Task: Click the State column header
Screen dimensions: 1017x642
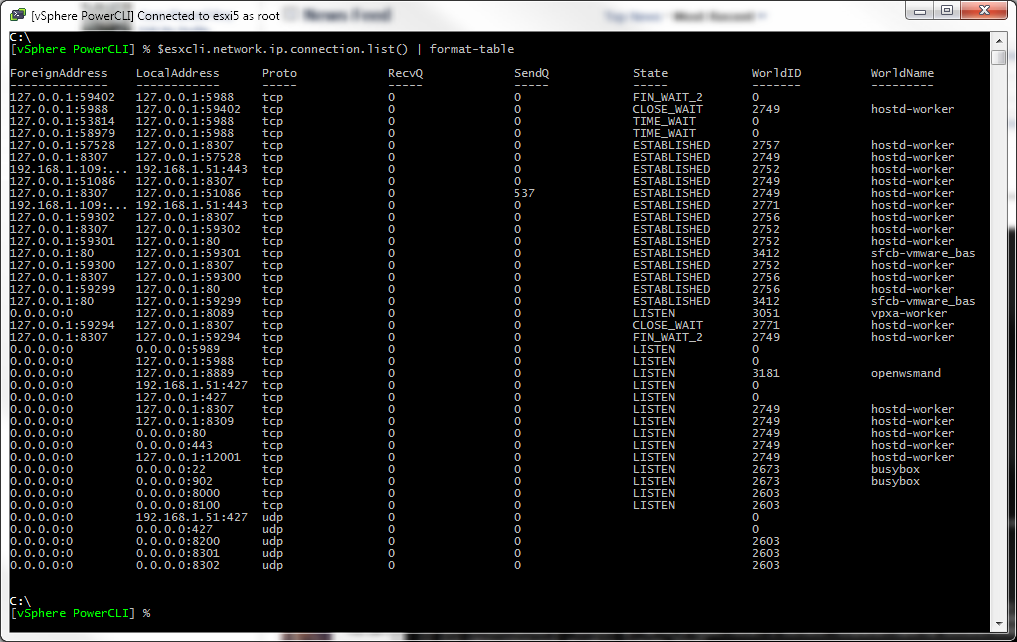Action: 651,73
